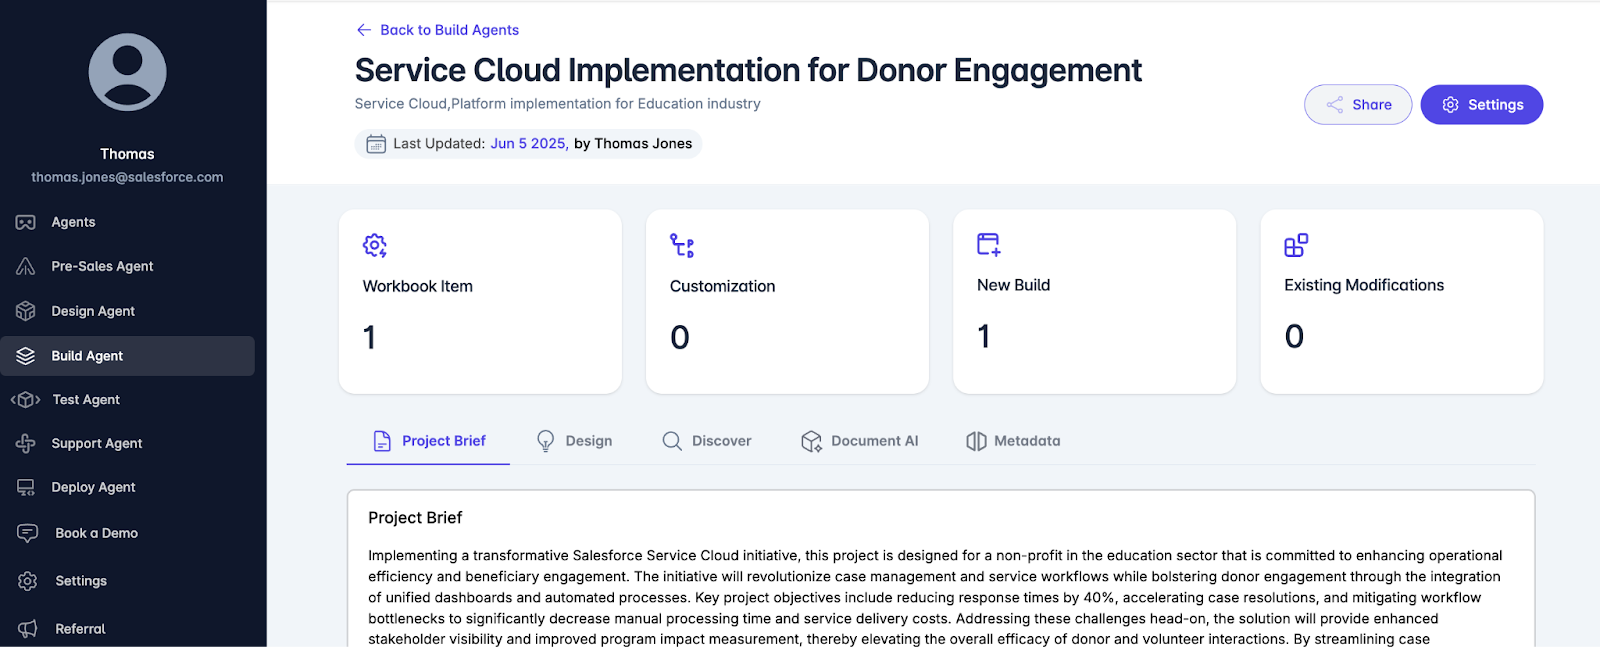Open Book a Demo
The image size is (1600, 647).
[x=127, y=533]
